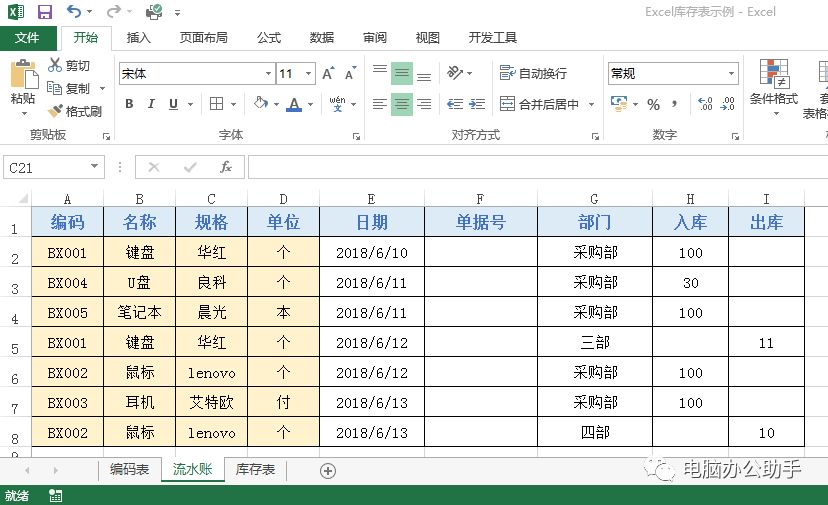
Task: Open the Customize Quick Access Toolbar dropdown
Action: coord(177,12)
